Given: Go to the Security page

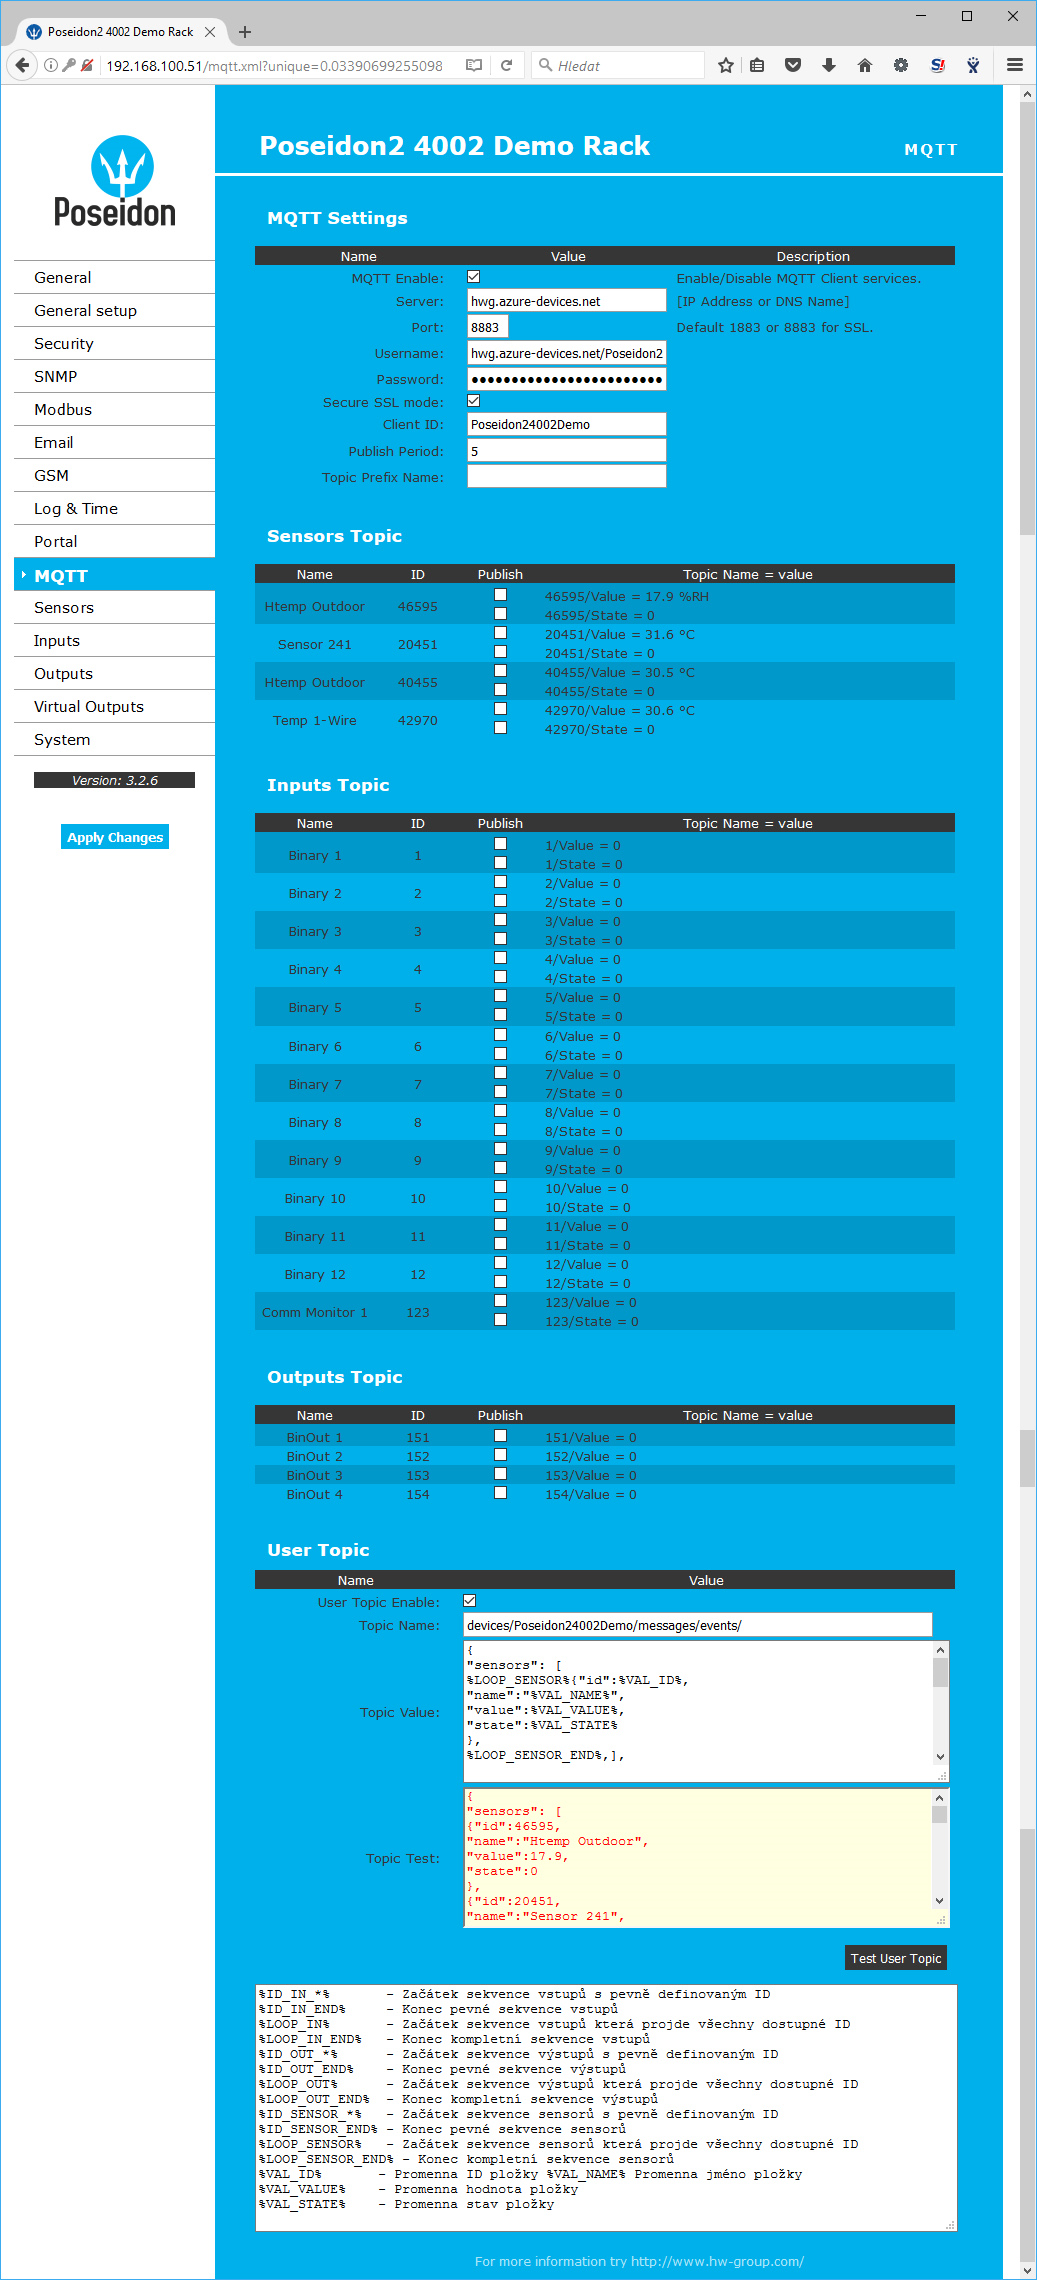Looking at the screenshot, I should tap(114, 343).
